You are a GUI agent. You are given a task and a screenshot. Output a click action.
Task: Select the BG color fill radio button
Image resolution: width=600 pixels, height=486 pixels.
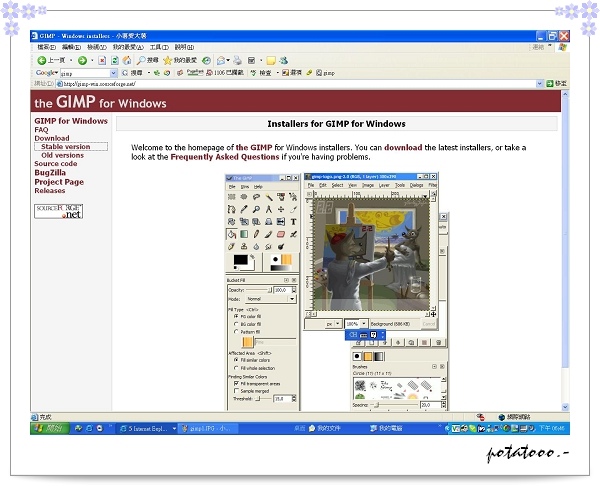236,324
